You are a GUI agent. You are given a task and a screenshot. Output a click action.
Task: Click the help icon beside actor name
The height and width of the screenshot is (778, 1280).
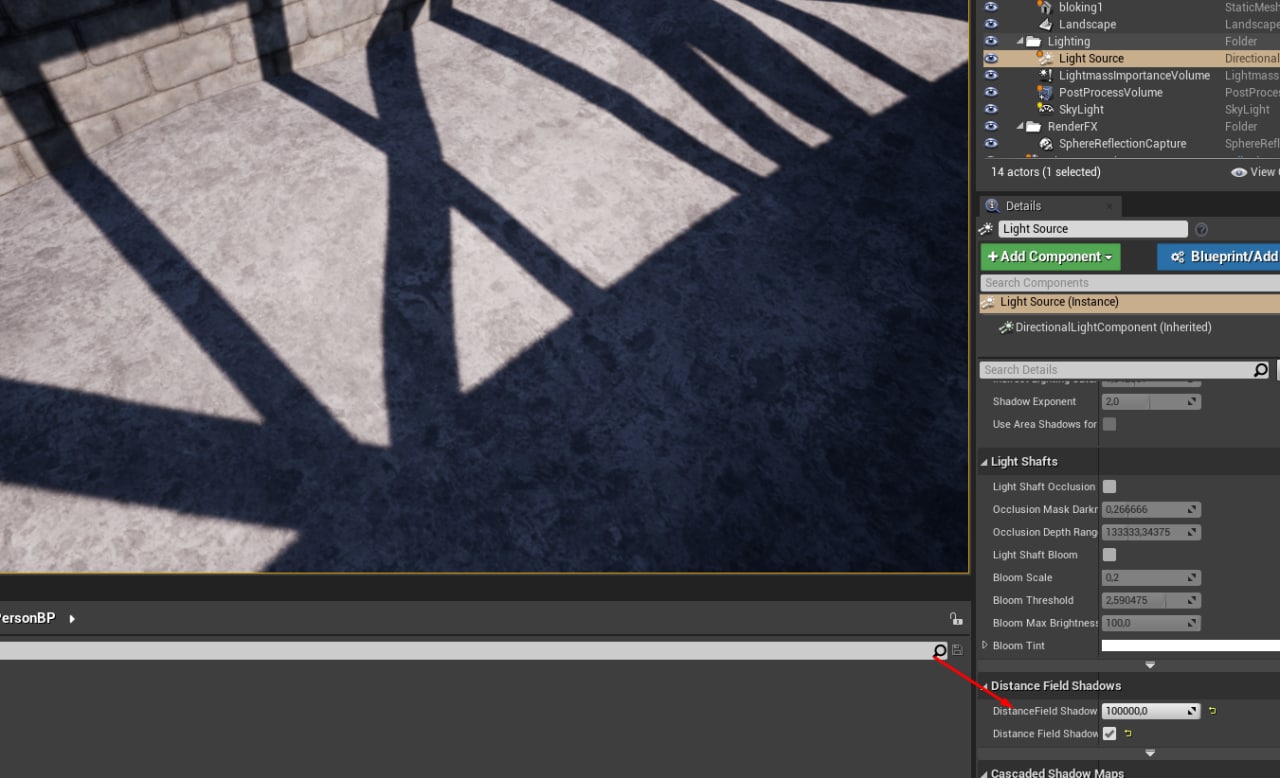(1201, 229)
